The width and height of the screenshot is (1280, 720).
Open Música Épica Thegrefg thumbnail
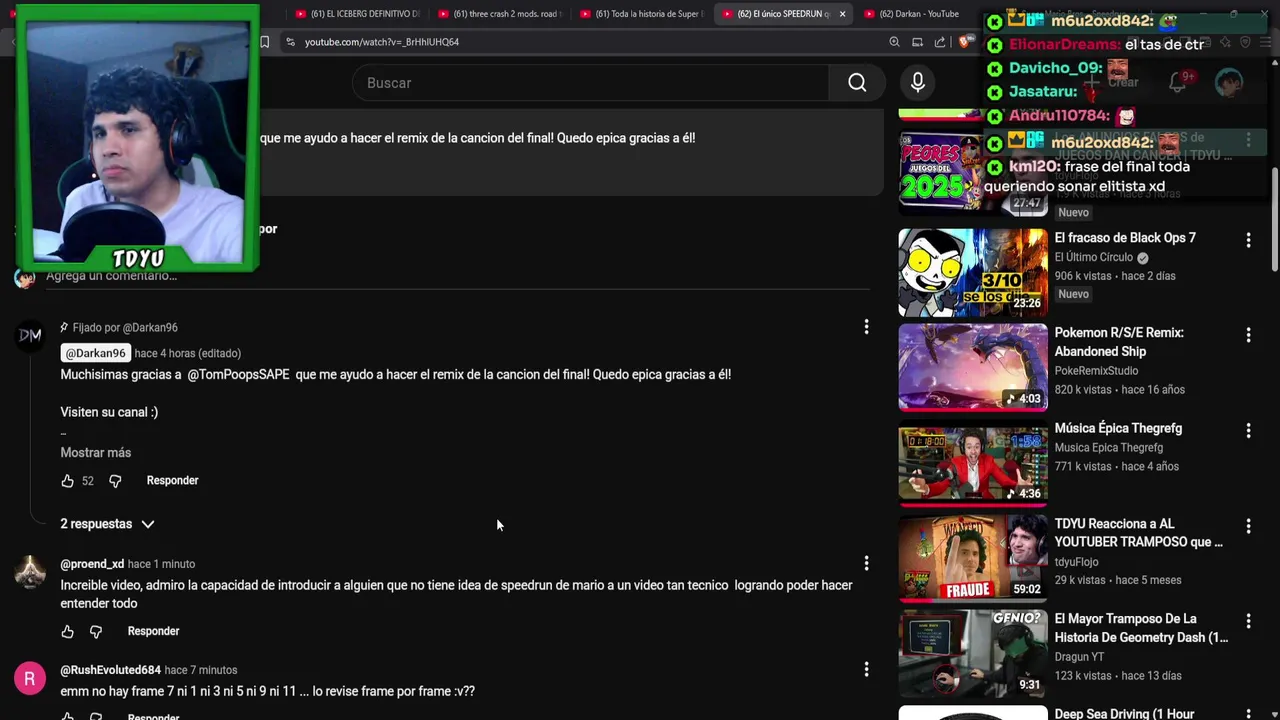(x=973, y=463)
